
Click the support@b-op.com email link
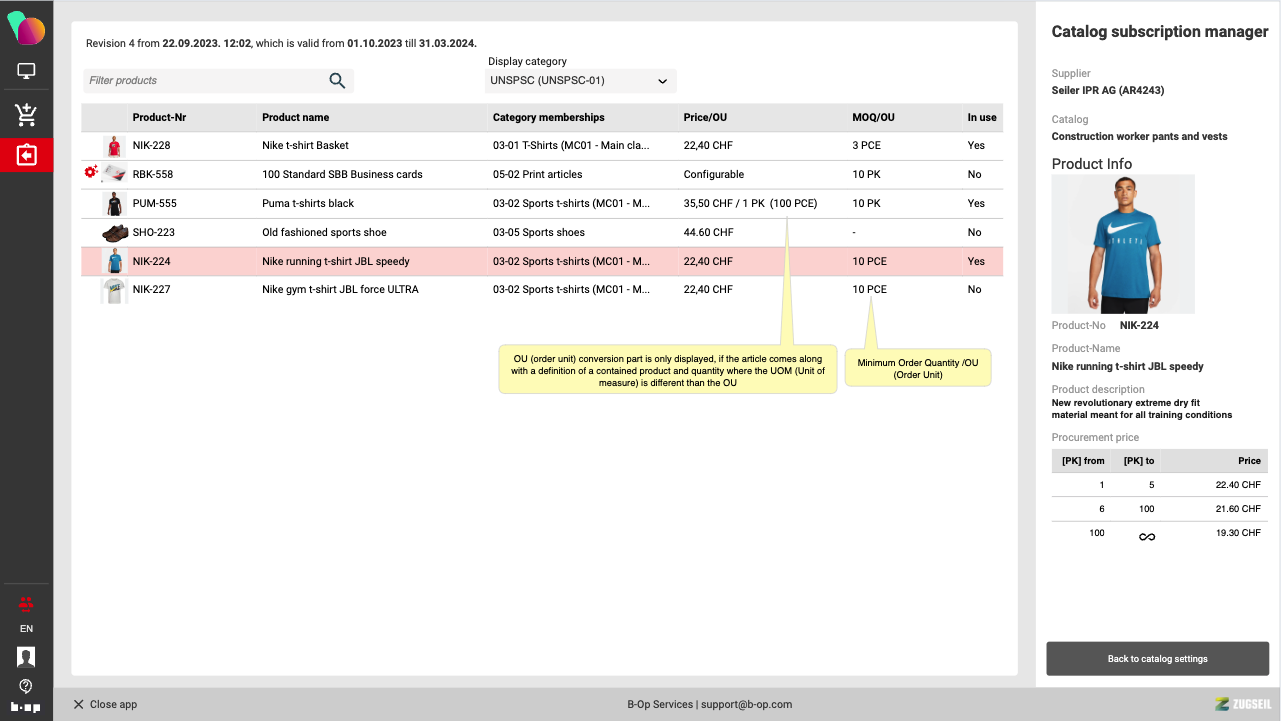747,704
